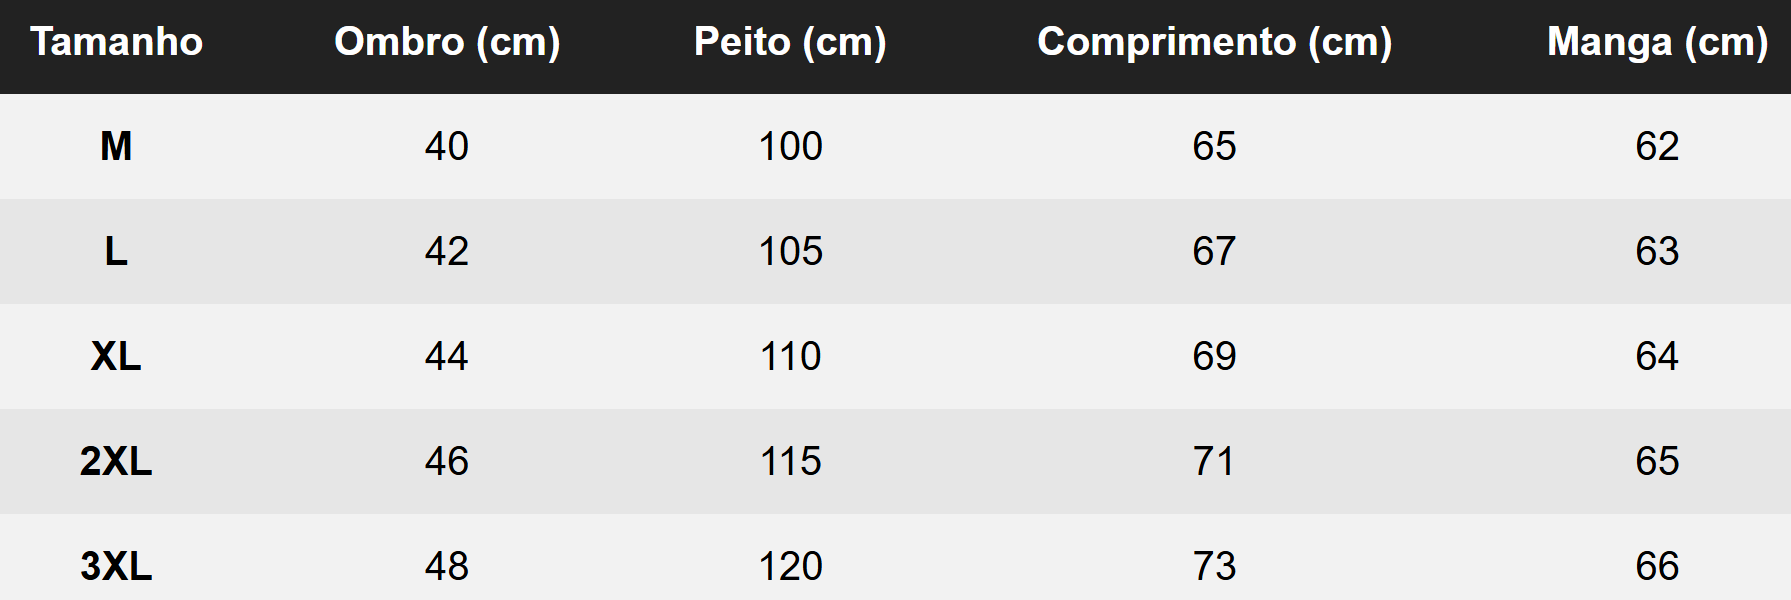Click the Peito (cm) column header
This screenshot has width=1791, height=600.
coord(790,42)
